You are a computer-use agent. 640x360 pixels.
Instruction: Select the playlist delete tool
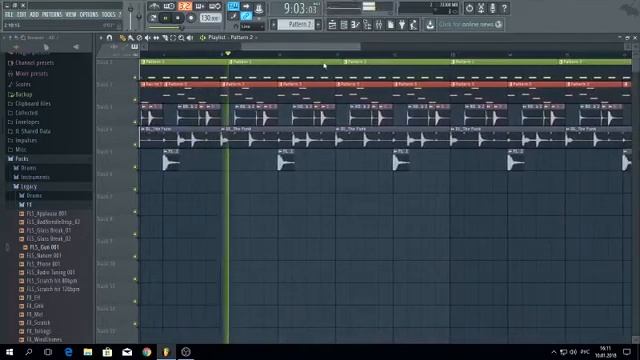click(x=139, y=38)
